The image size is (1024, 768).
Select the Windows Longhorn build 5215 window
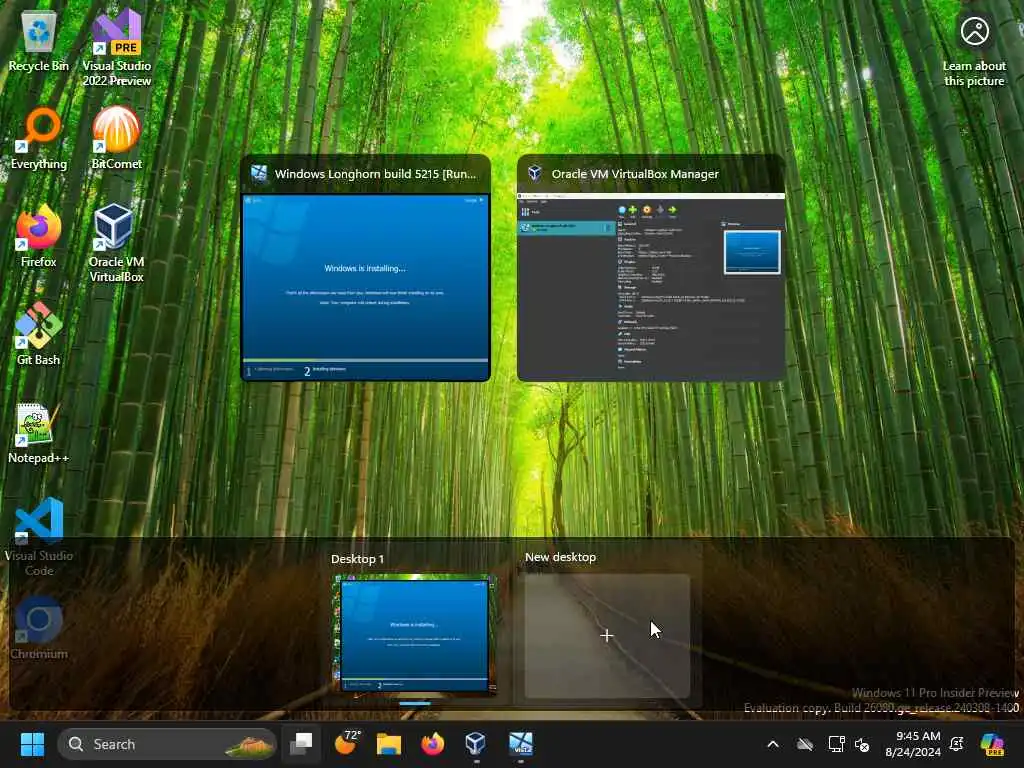(x=366, y=268)
